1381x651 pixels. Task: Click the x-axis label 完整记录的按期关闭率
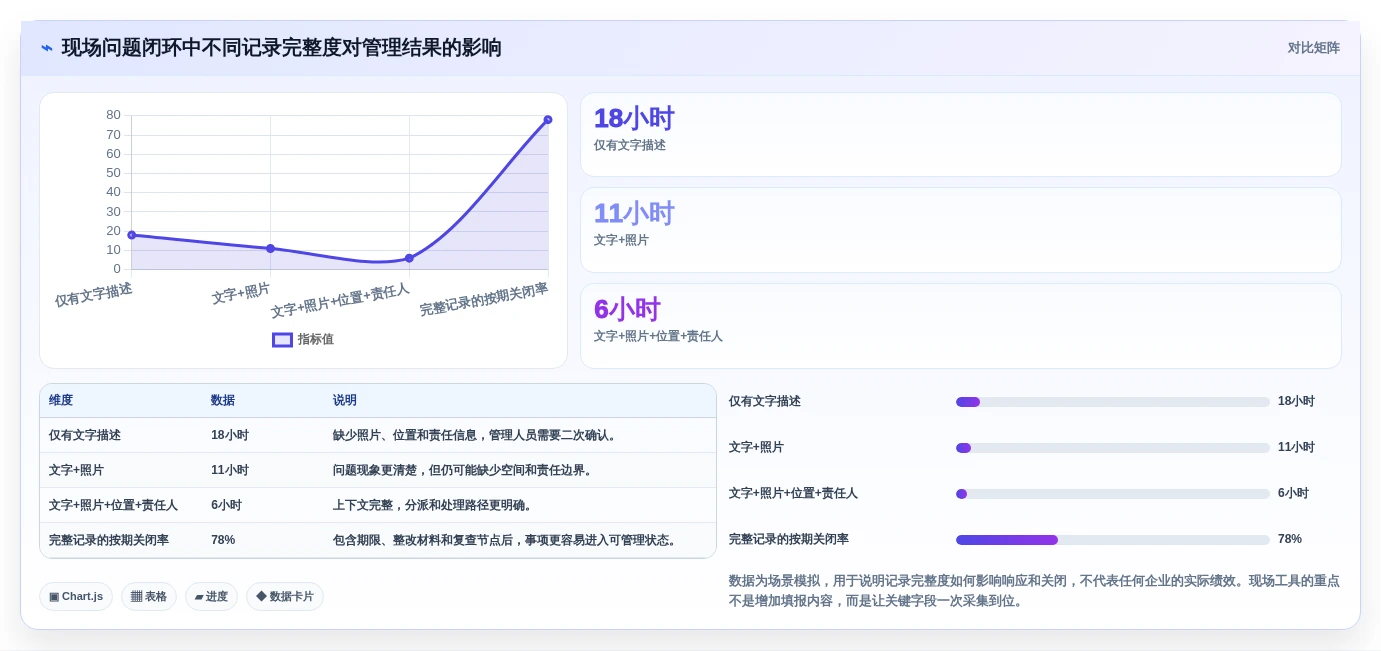(x=484, y=300)
